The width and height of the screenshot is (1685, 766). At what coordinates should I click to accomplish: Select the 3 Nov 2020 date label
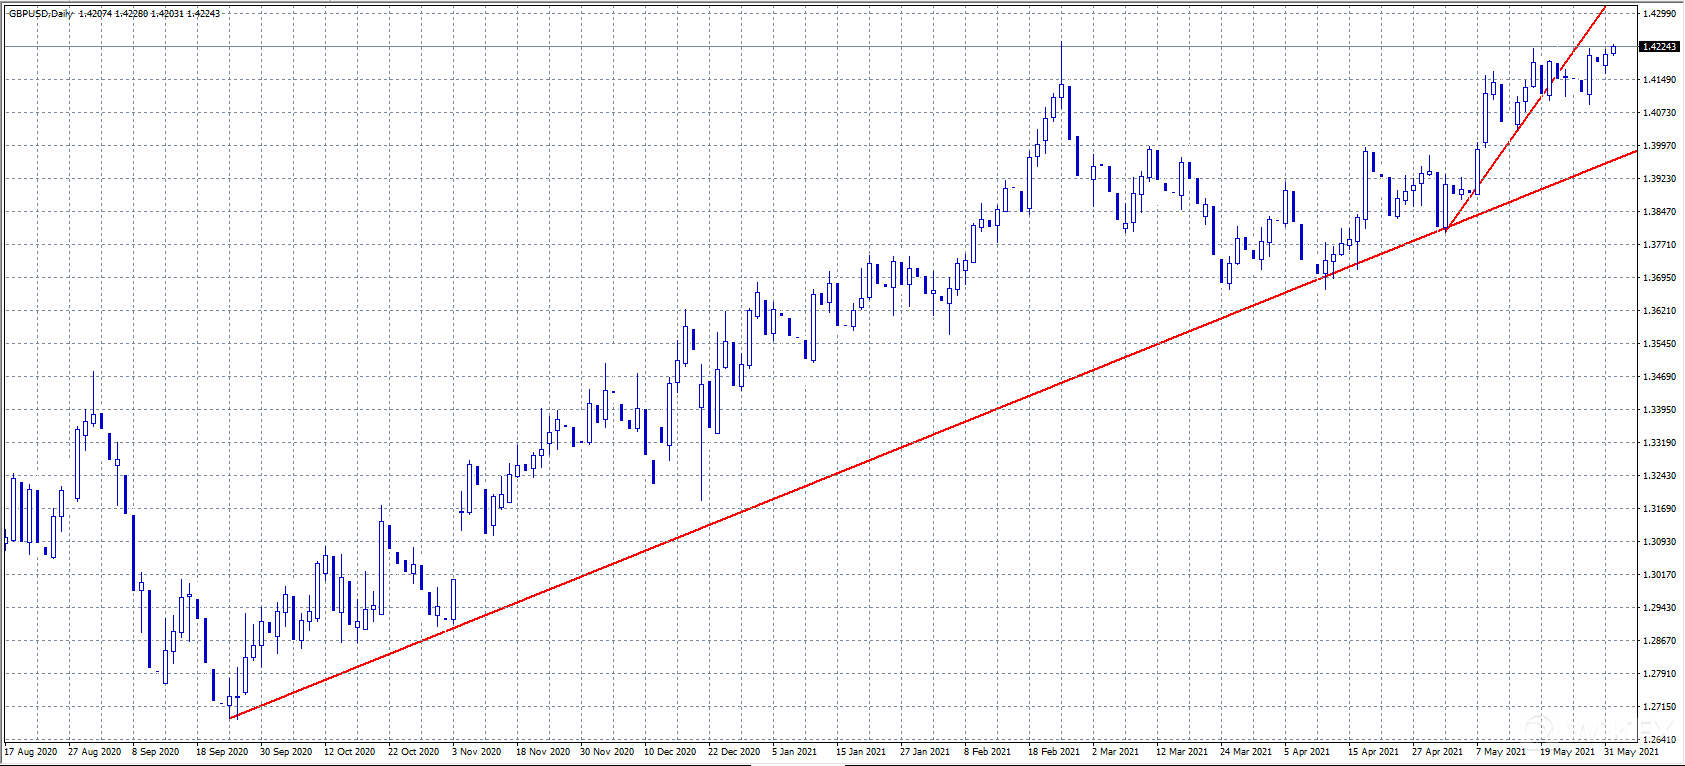(477, 751)
